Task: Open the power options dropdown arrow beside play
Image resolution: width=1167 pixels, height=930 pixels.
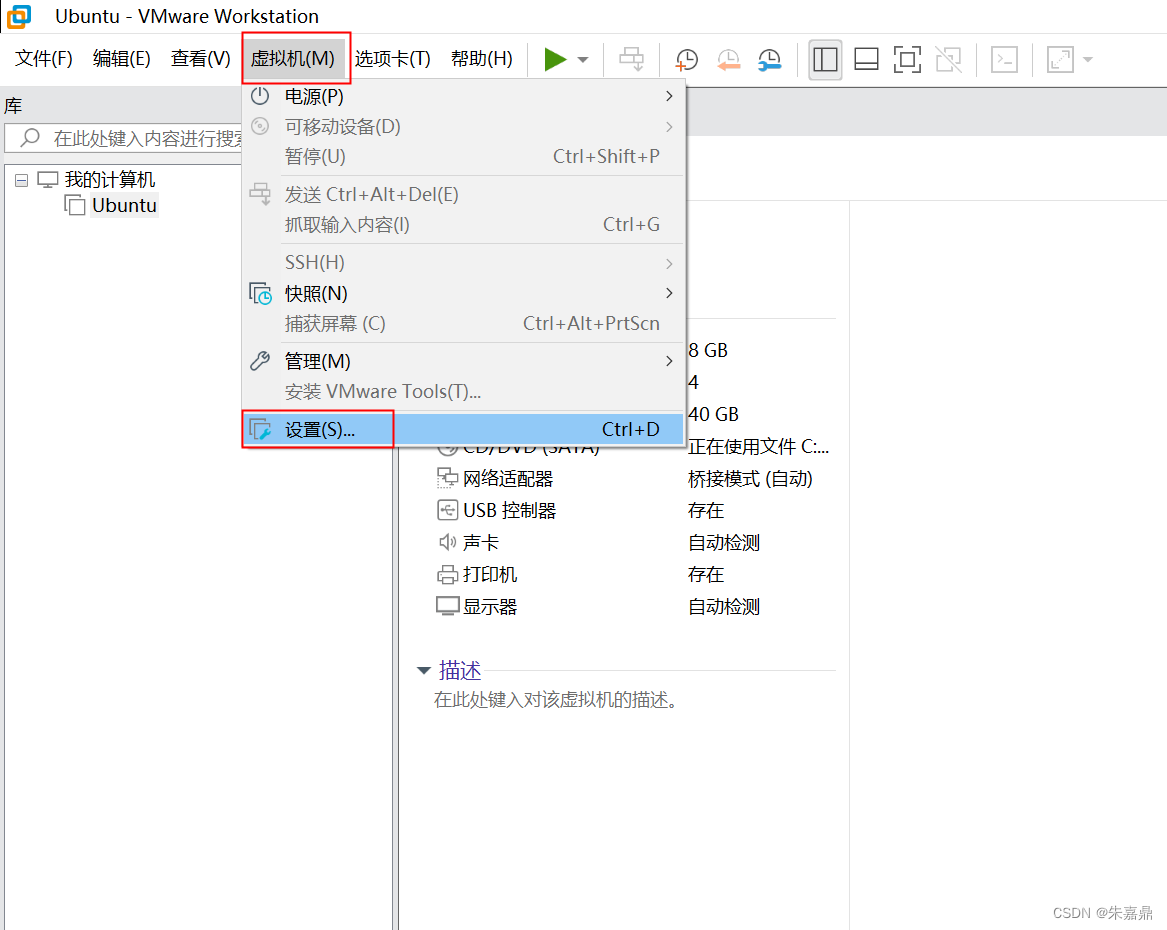Action: pyautogui.click(x=583, y=60)
